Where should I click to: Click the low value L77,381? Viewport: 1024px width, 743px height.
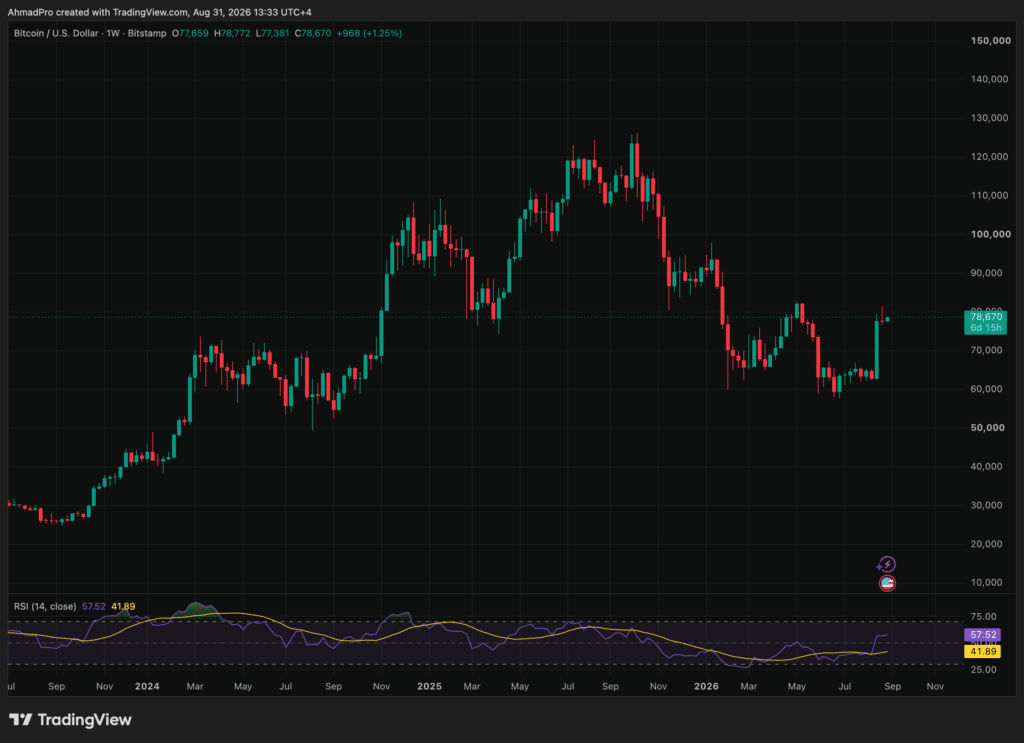(272, 33)
